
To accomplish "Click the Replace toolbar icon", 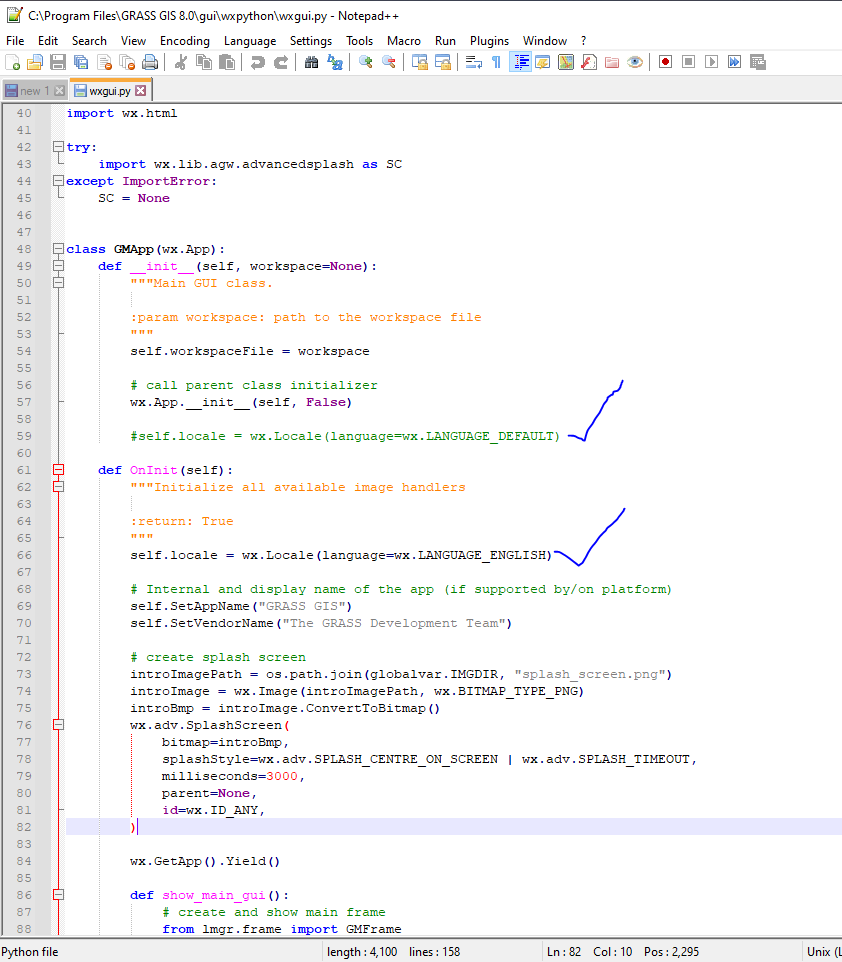I will coord(334,62).
